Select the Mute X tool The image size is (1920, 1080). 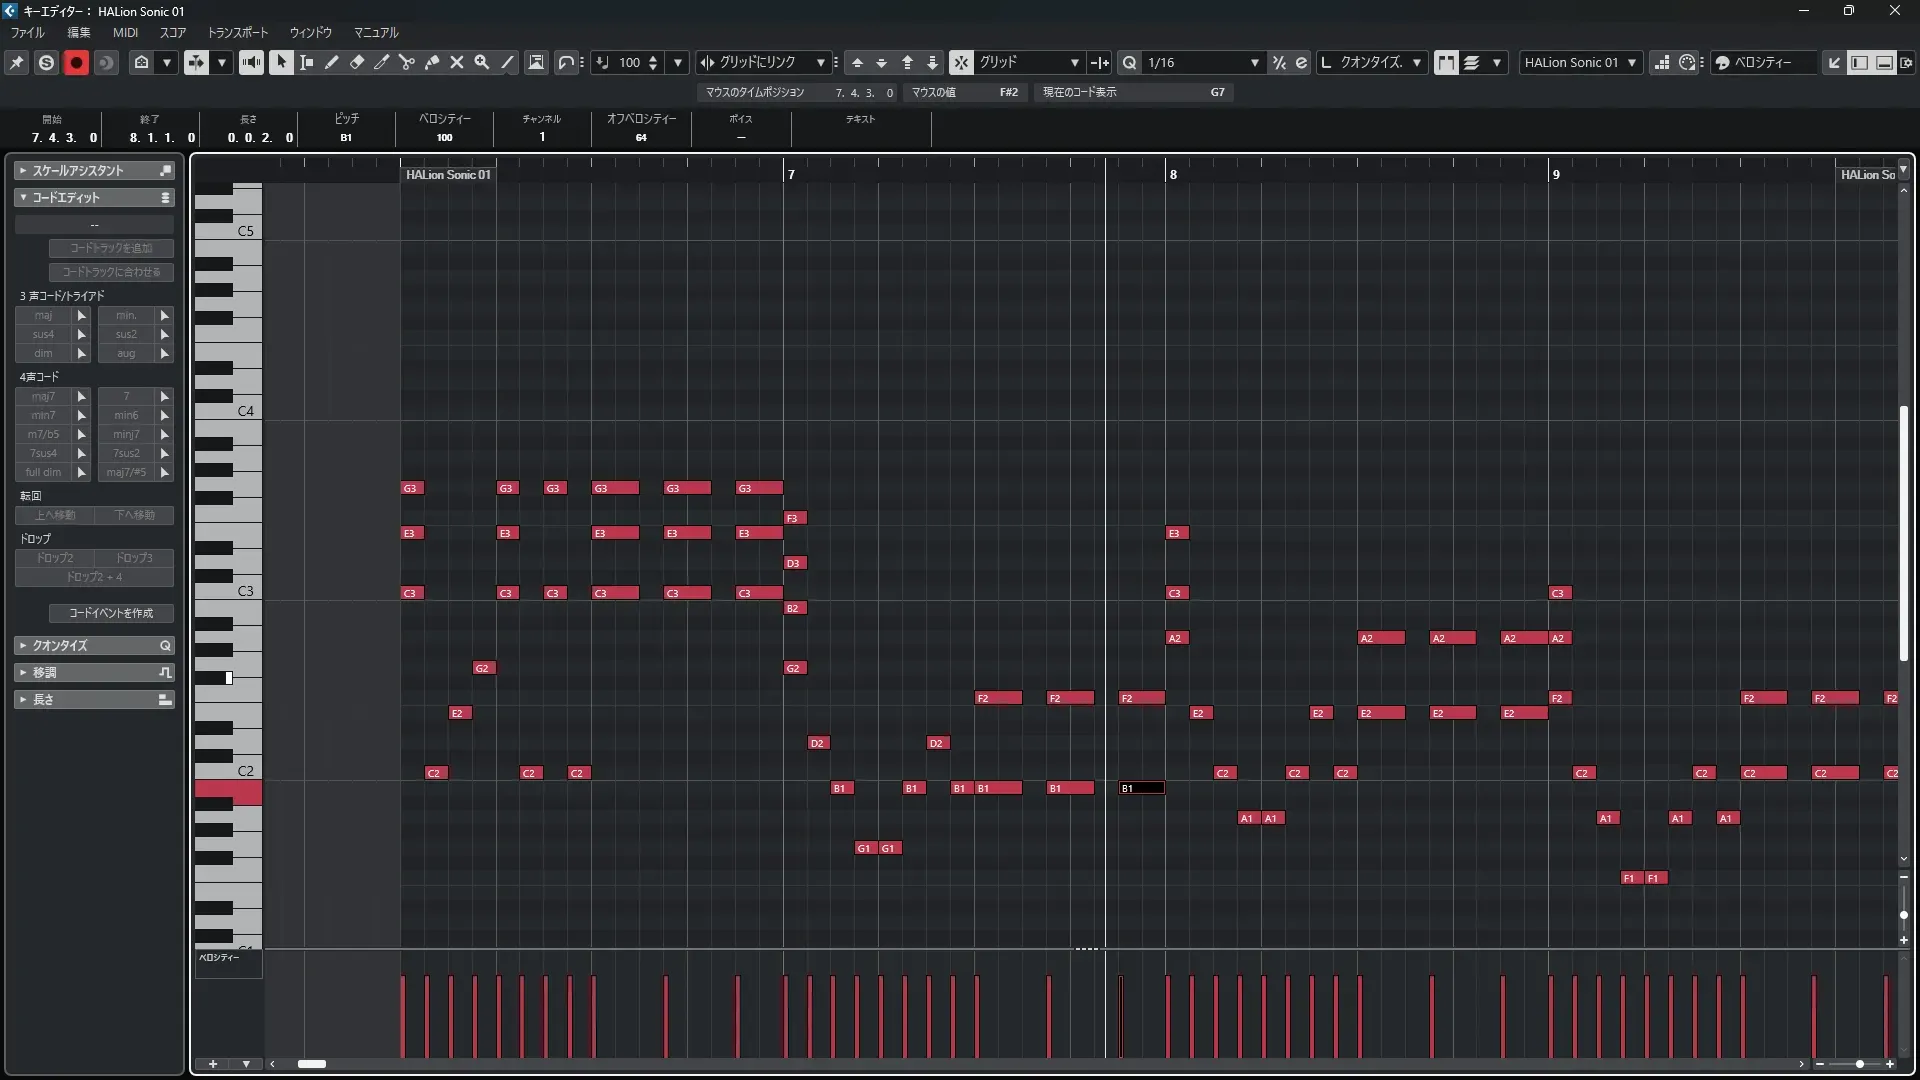pyautogui.click(x=457, y=62)
